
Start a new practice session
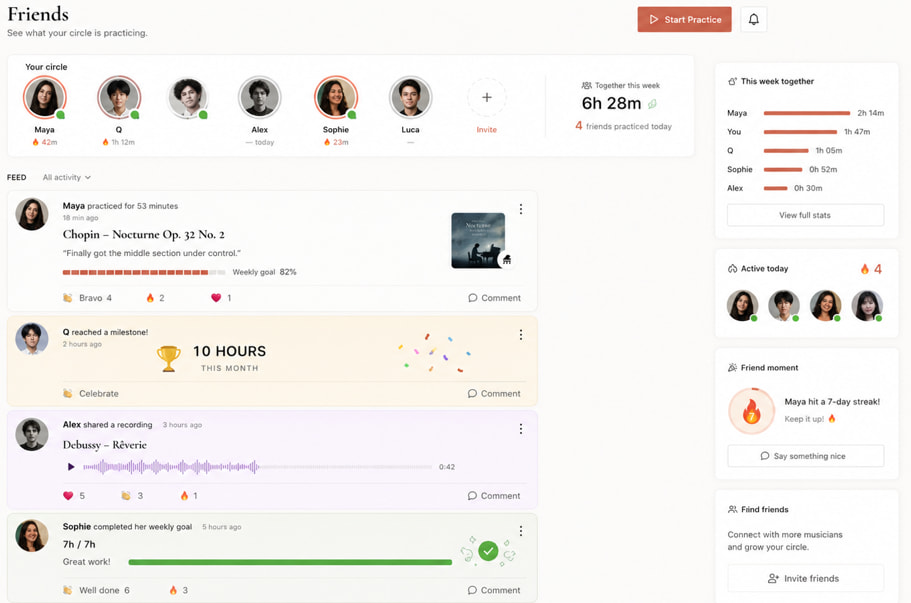(684, 19)
